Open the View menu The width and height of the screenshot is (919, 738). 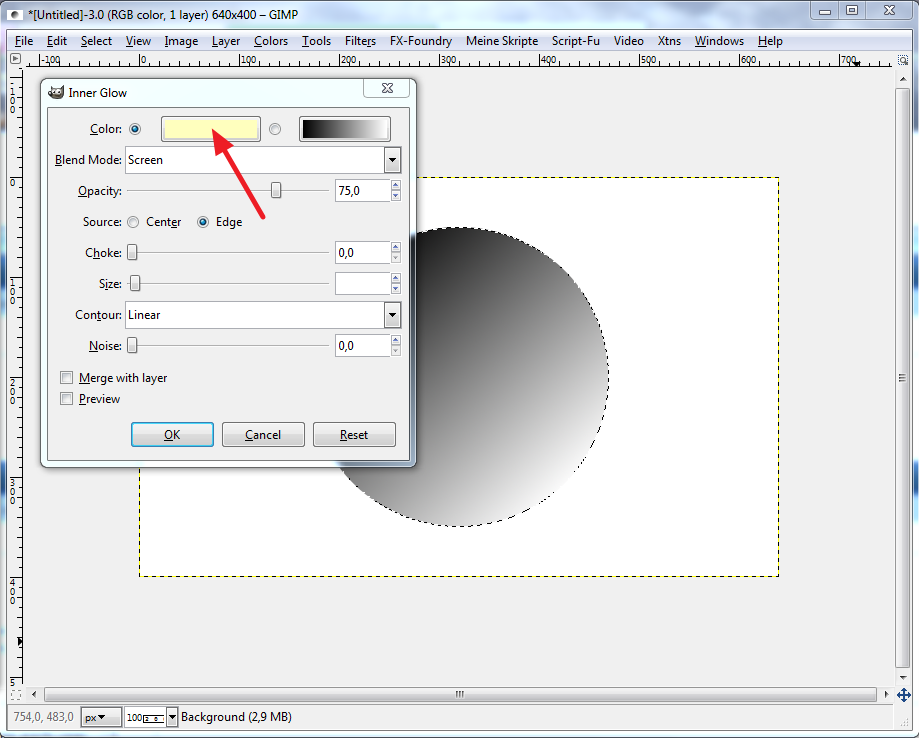pyautogui.click(x=138, y=41)
